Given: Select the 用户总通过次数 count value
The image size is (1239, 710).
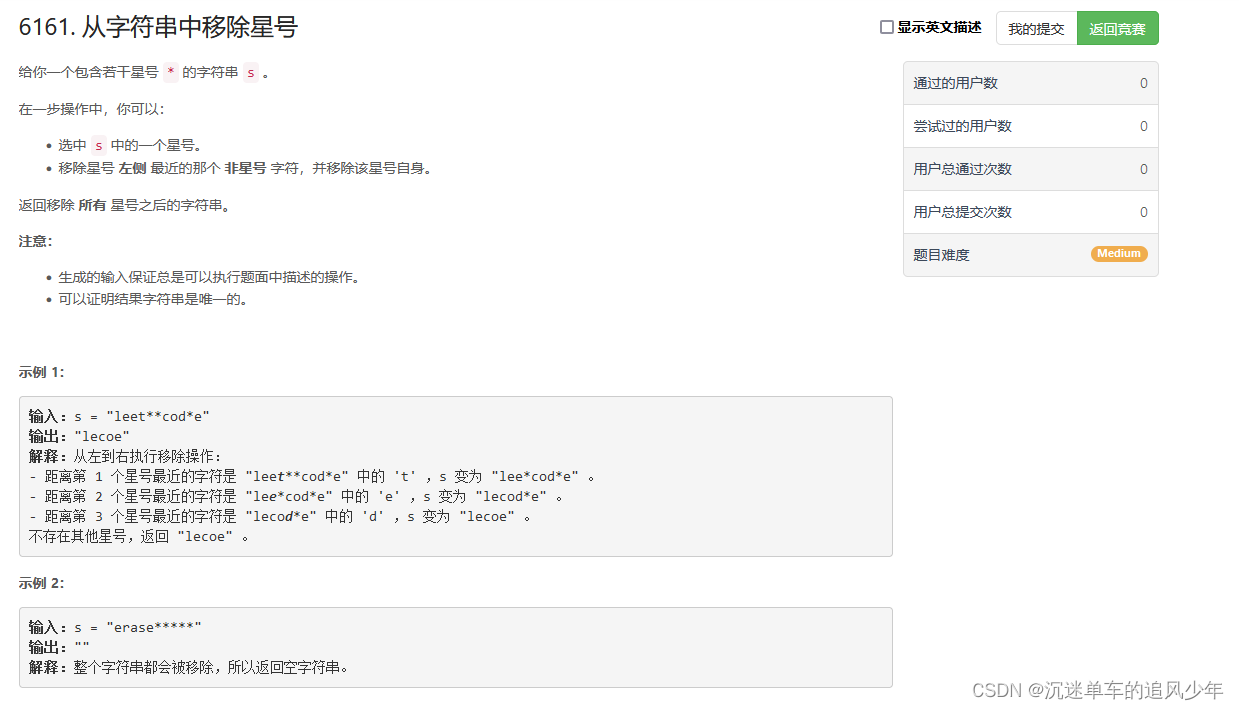Looking at the screenshot, I should (x=1143, y=169).
